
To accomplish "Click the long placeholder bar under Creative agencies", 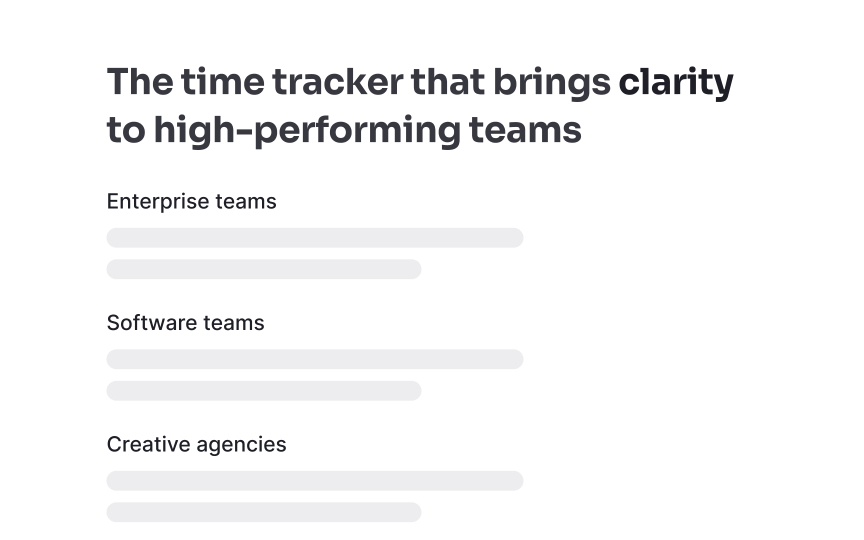I will click(x=314, y=481).
